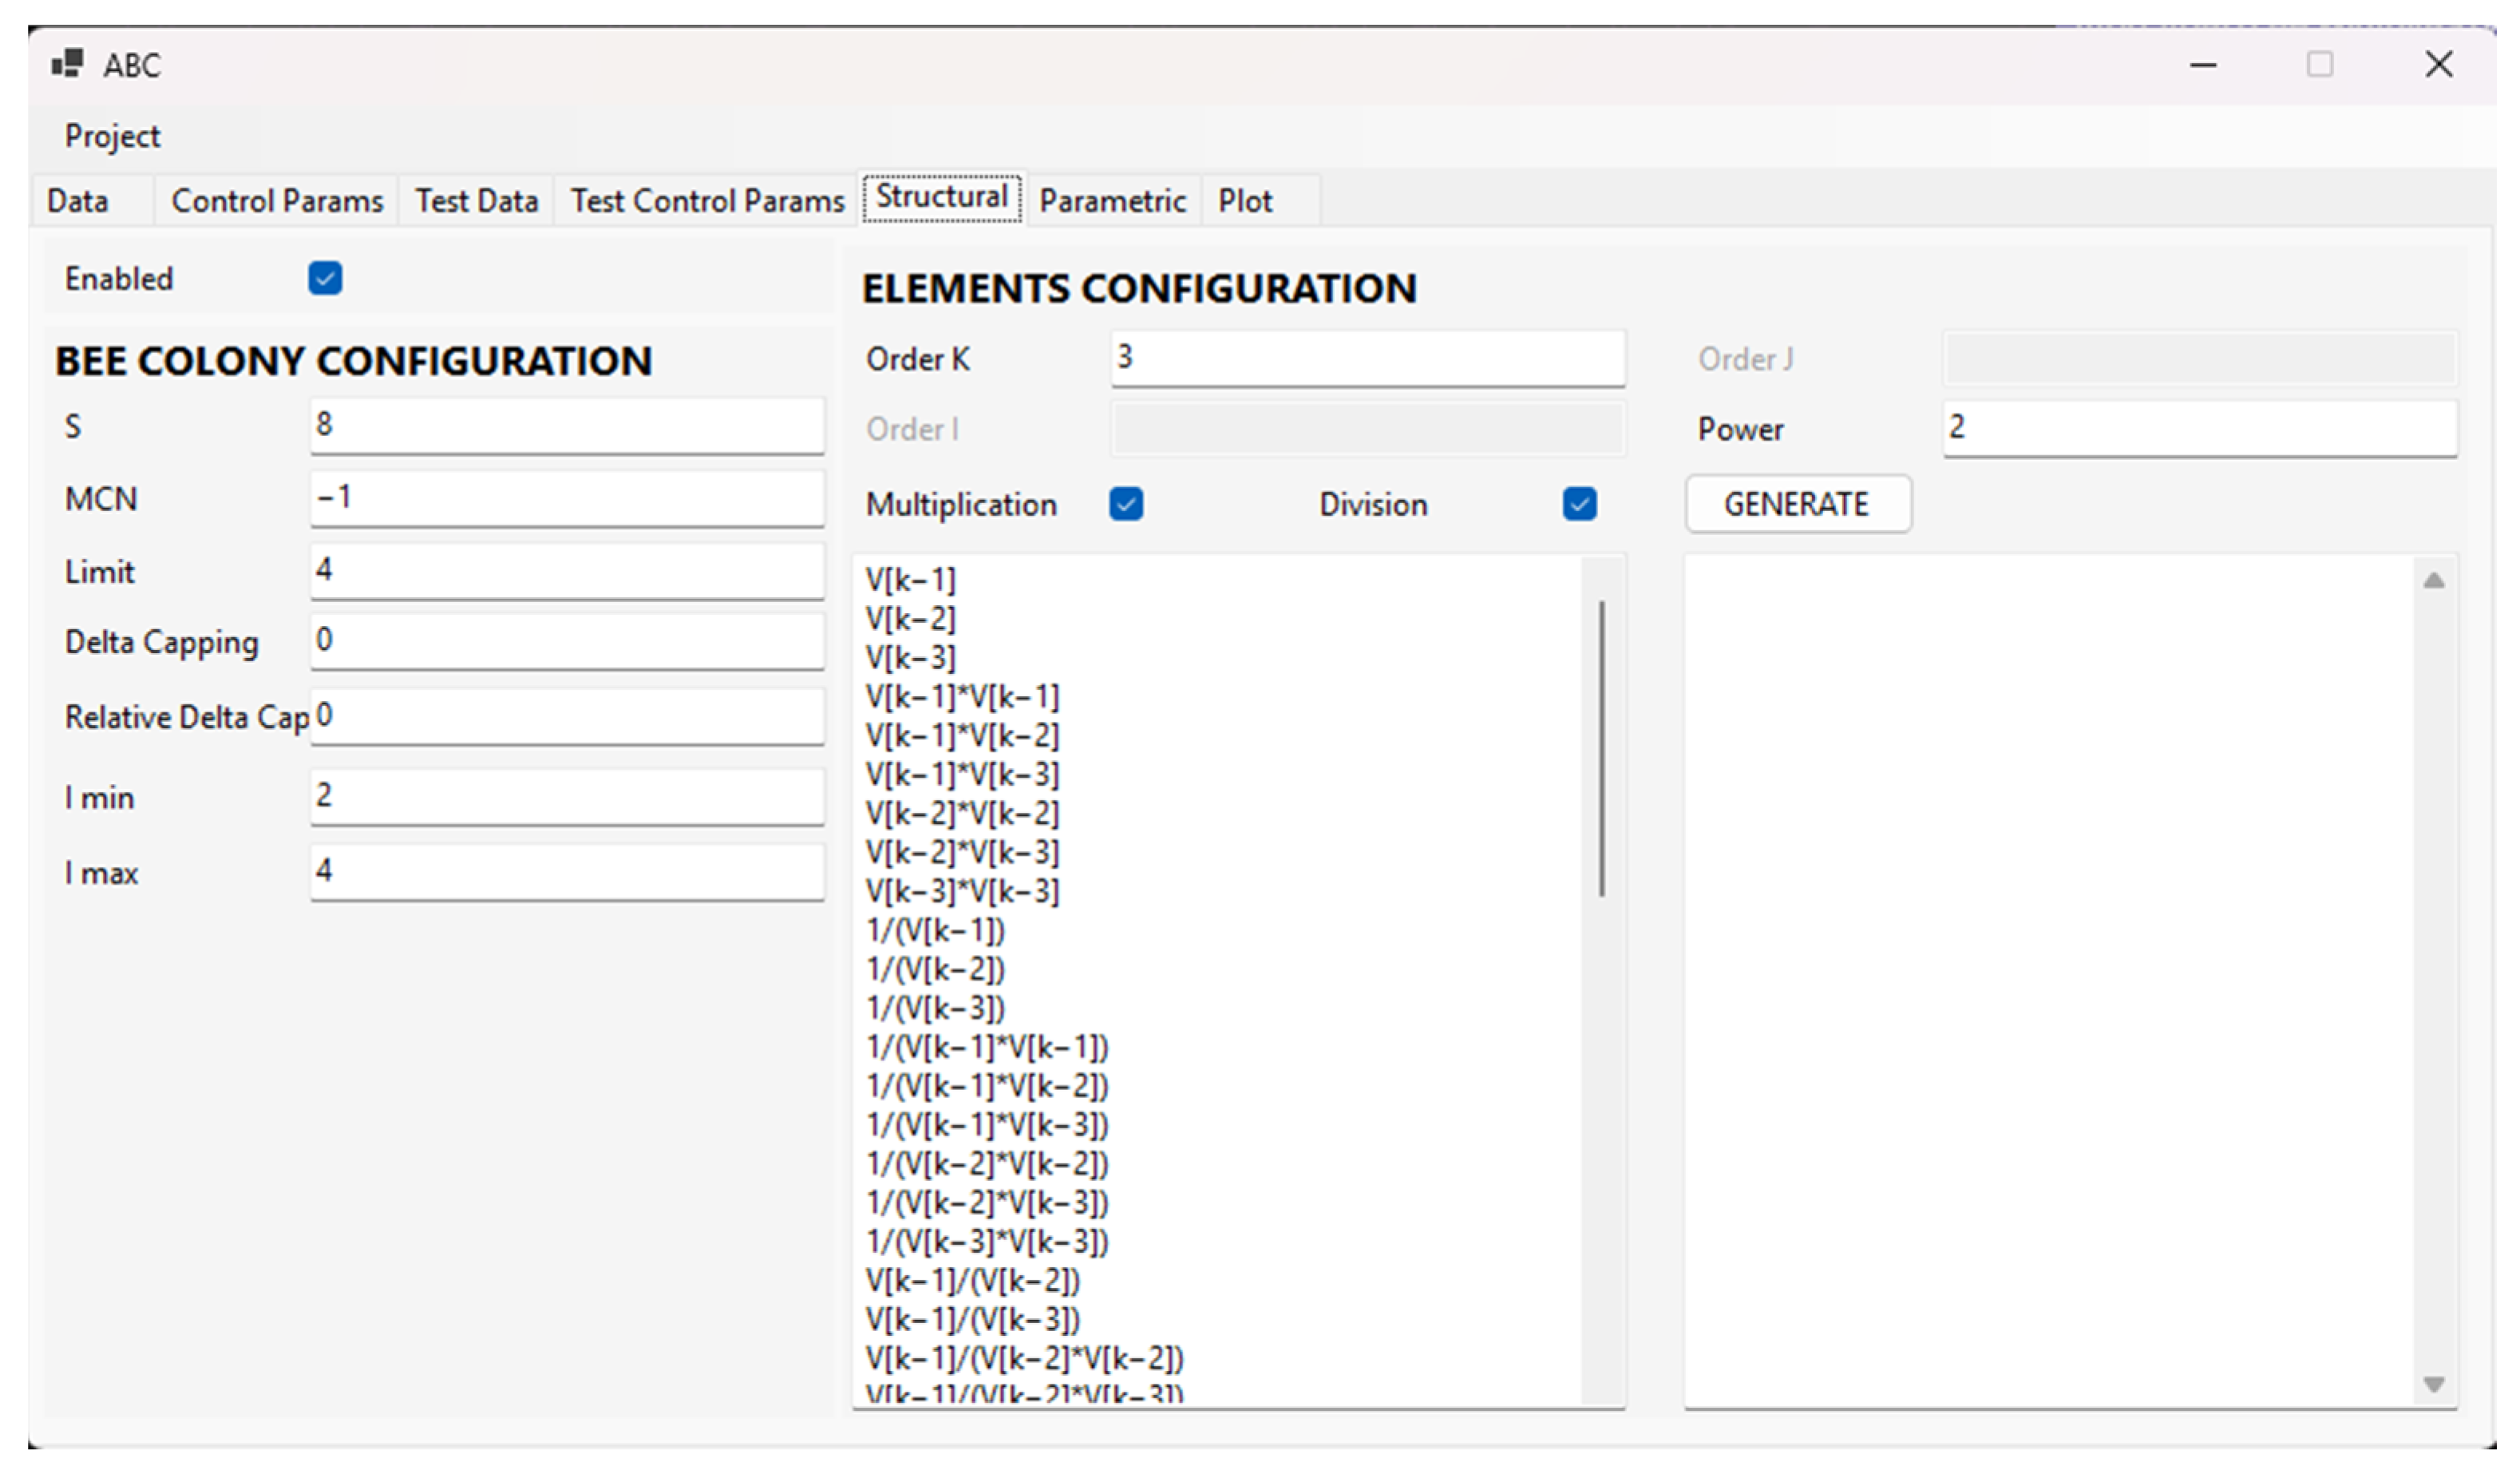Select the Test Control Params tab
Screen dimensions: 2520x1478
tap(707, 201)
